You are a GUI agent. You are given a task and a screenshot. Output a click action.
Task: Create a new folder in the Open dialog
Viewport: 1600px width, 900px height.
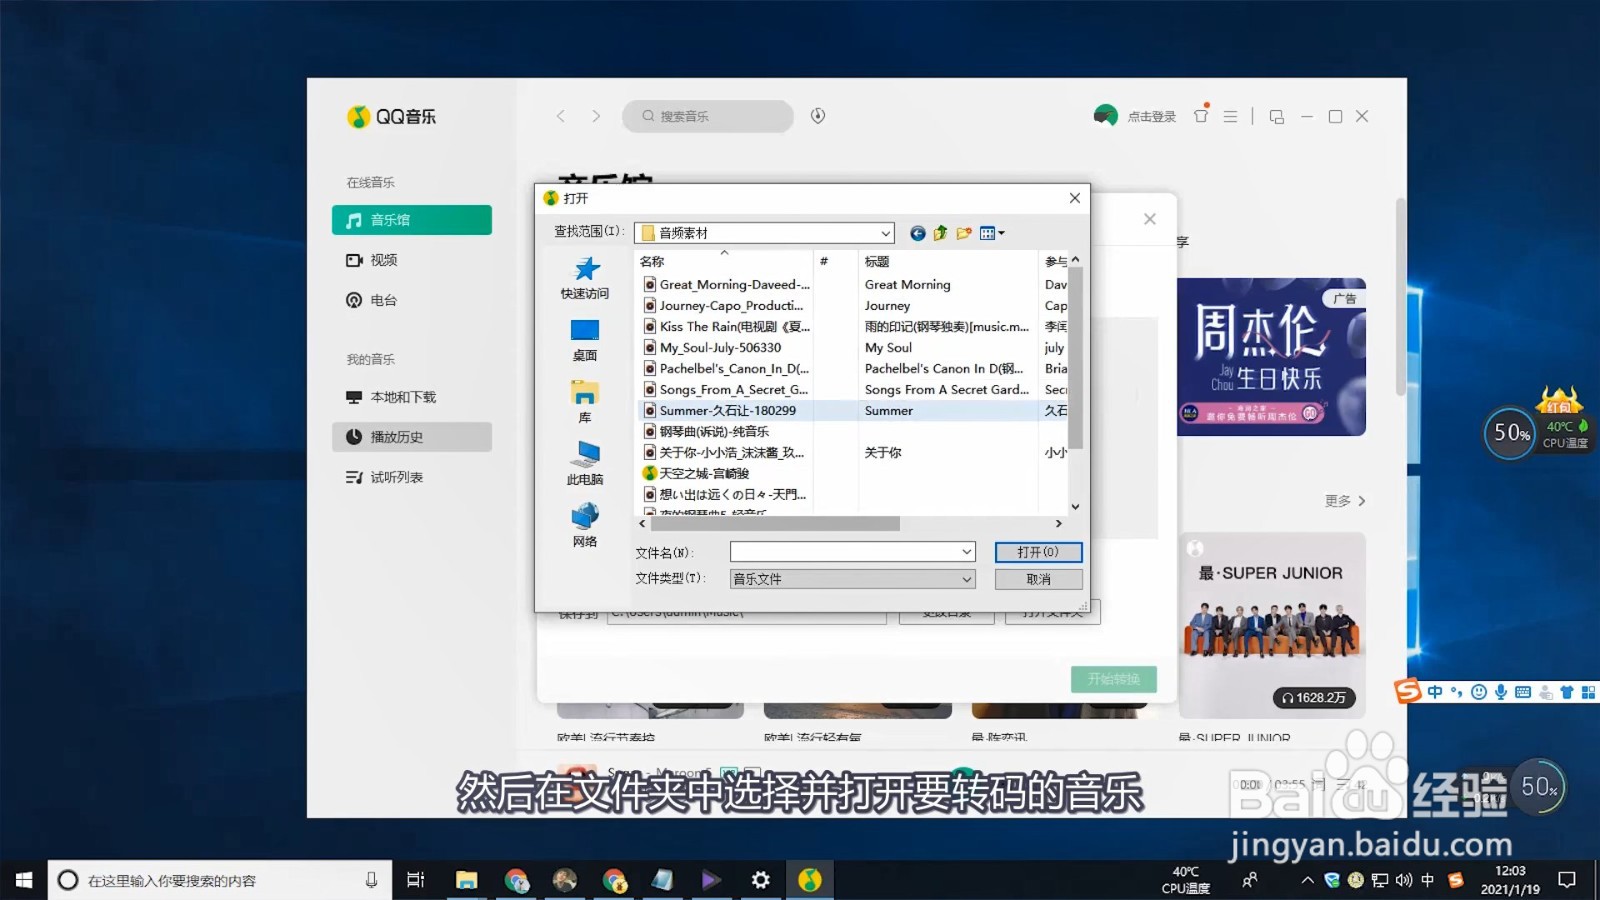(x=964, y=232)
